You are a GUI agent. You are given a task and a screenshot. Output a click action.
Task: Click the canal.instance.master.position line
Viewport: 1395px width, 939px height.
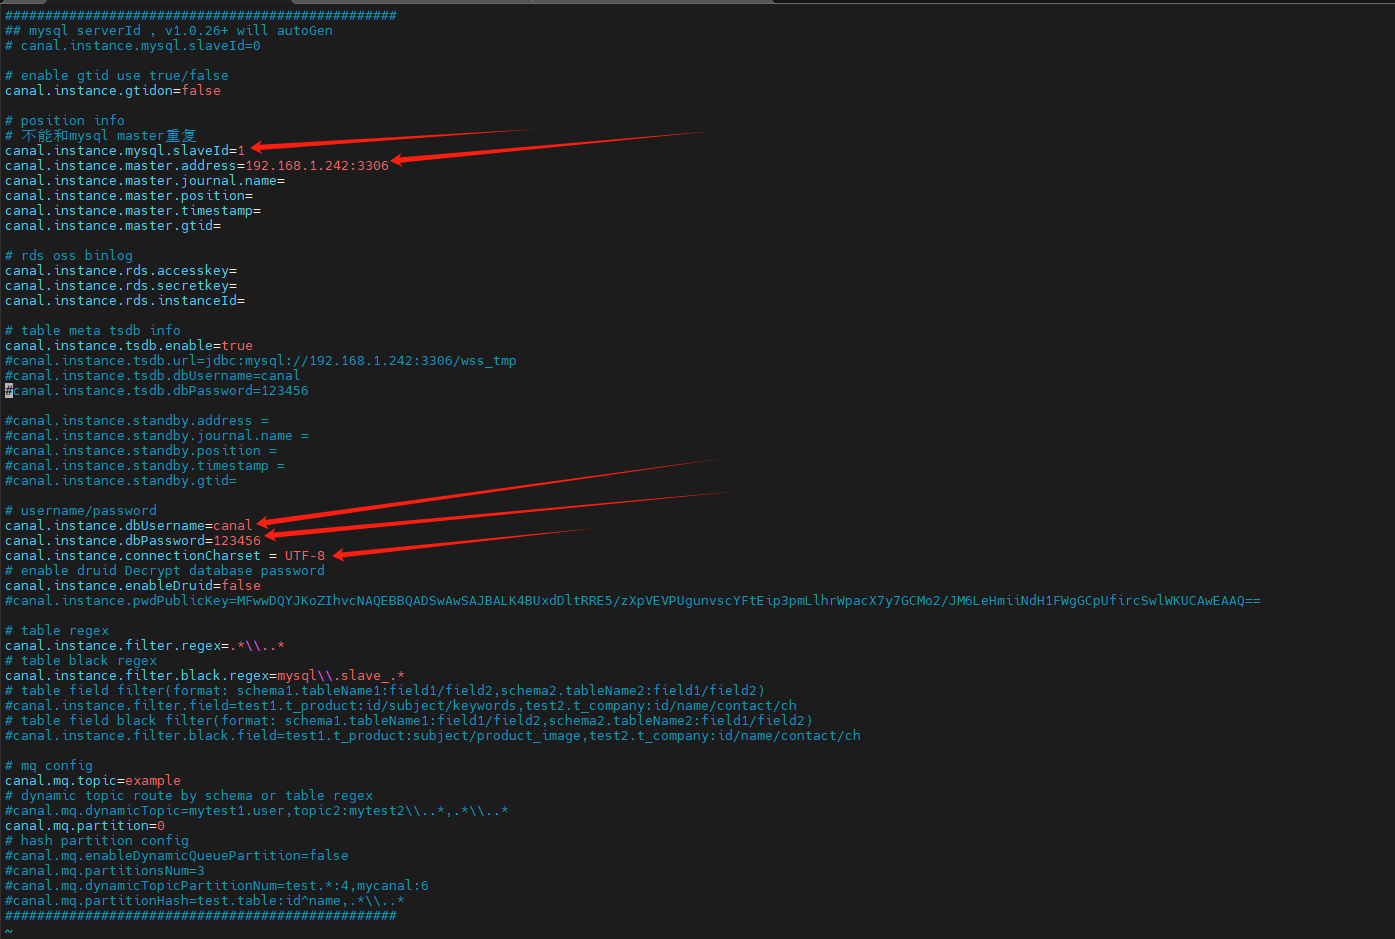(x=128, y=196)
